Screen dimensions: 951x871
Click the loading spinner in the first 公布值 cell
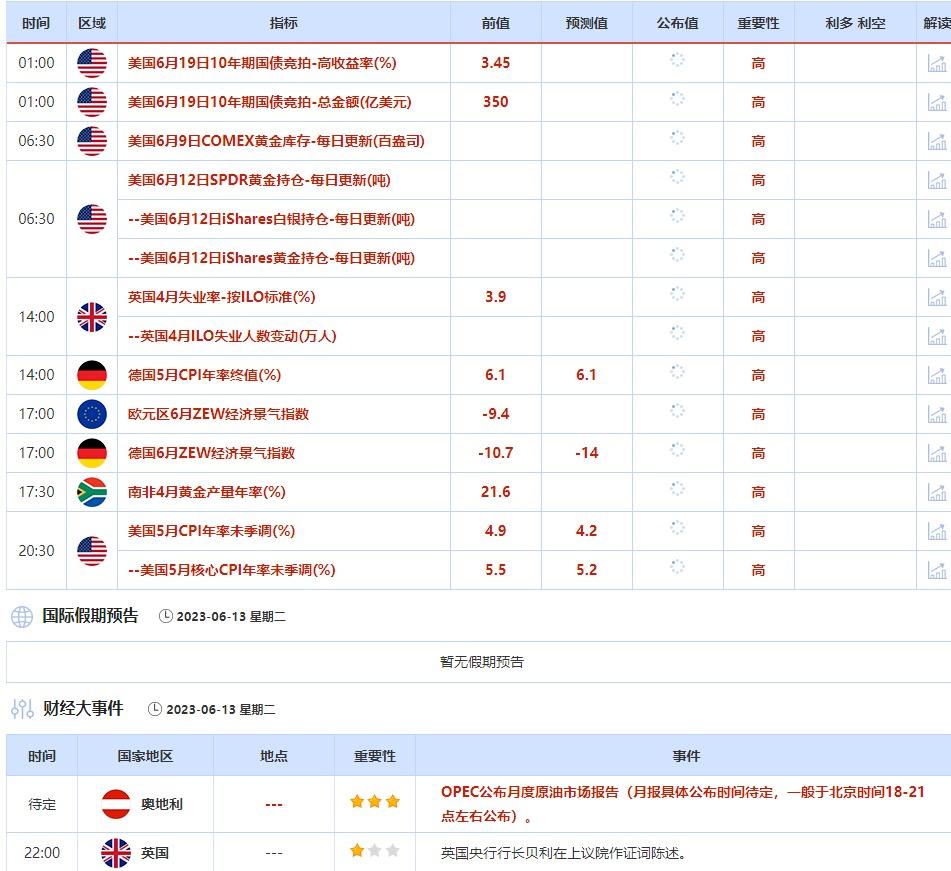[x=677, y=62]
